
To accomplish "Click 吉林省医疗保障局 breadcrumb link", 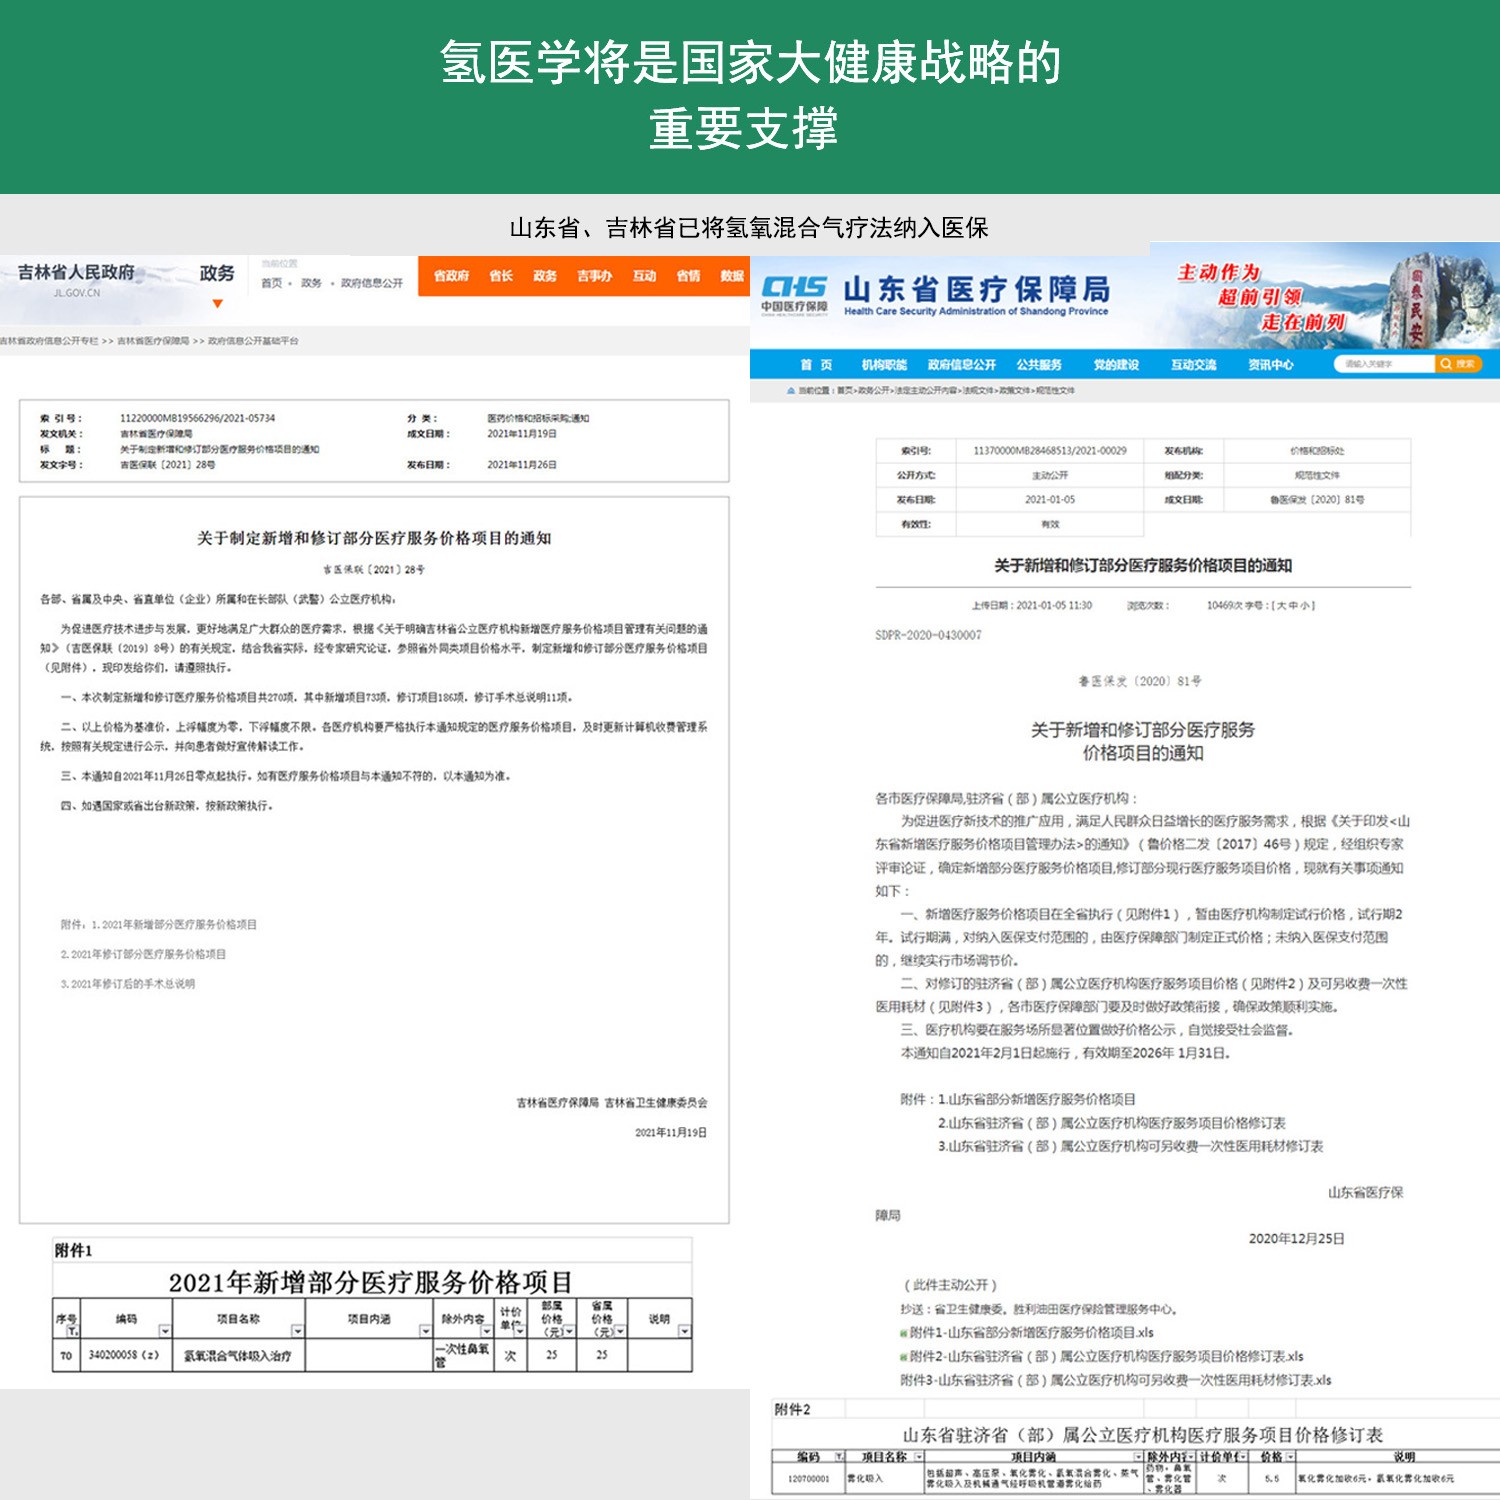I will pos(153,341).
